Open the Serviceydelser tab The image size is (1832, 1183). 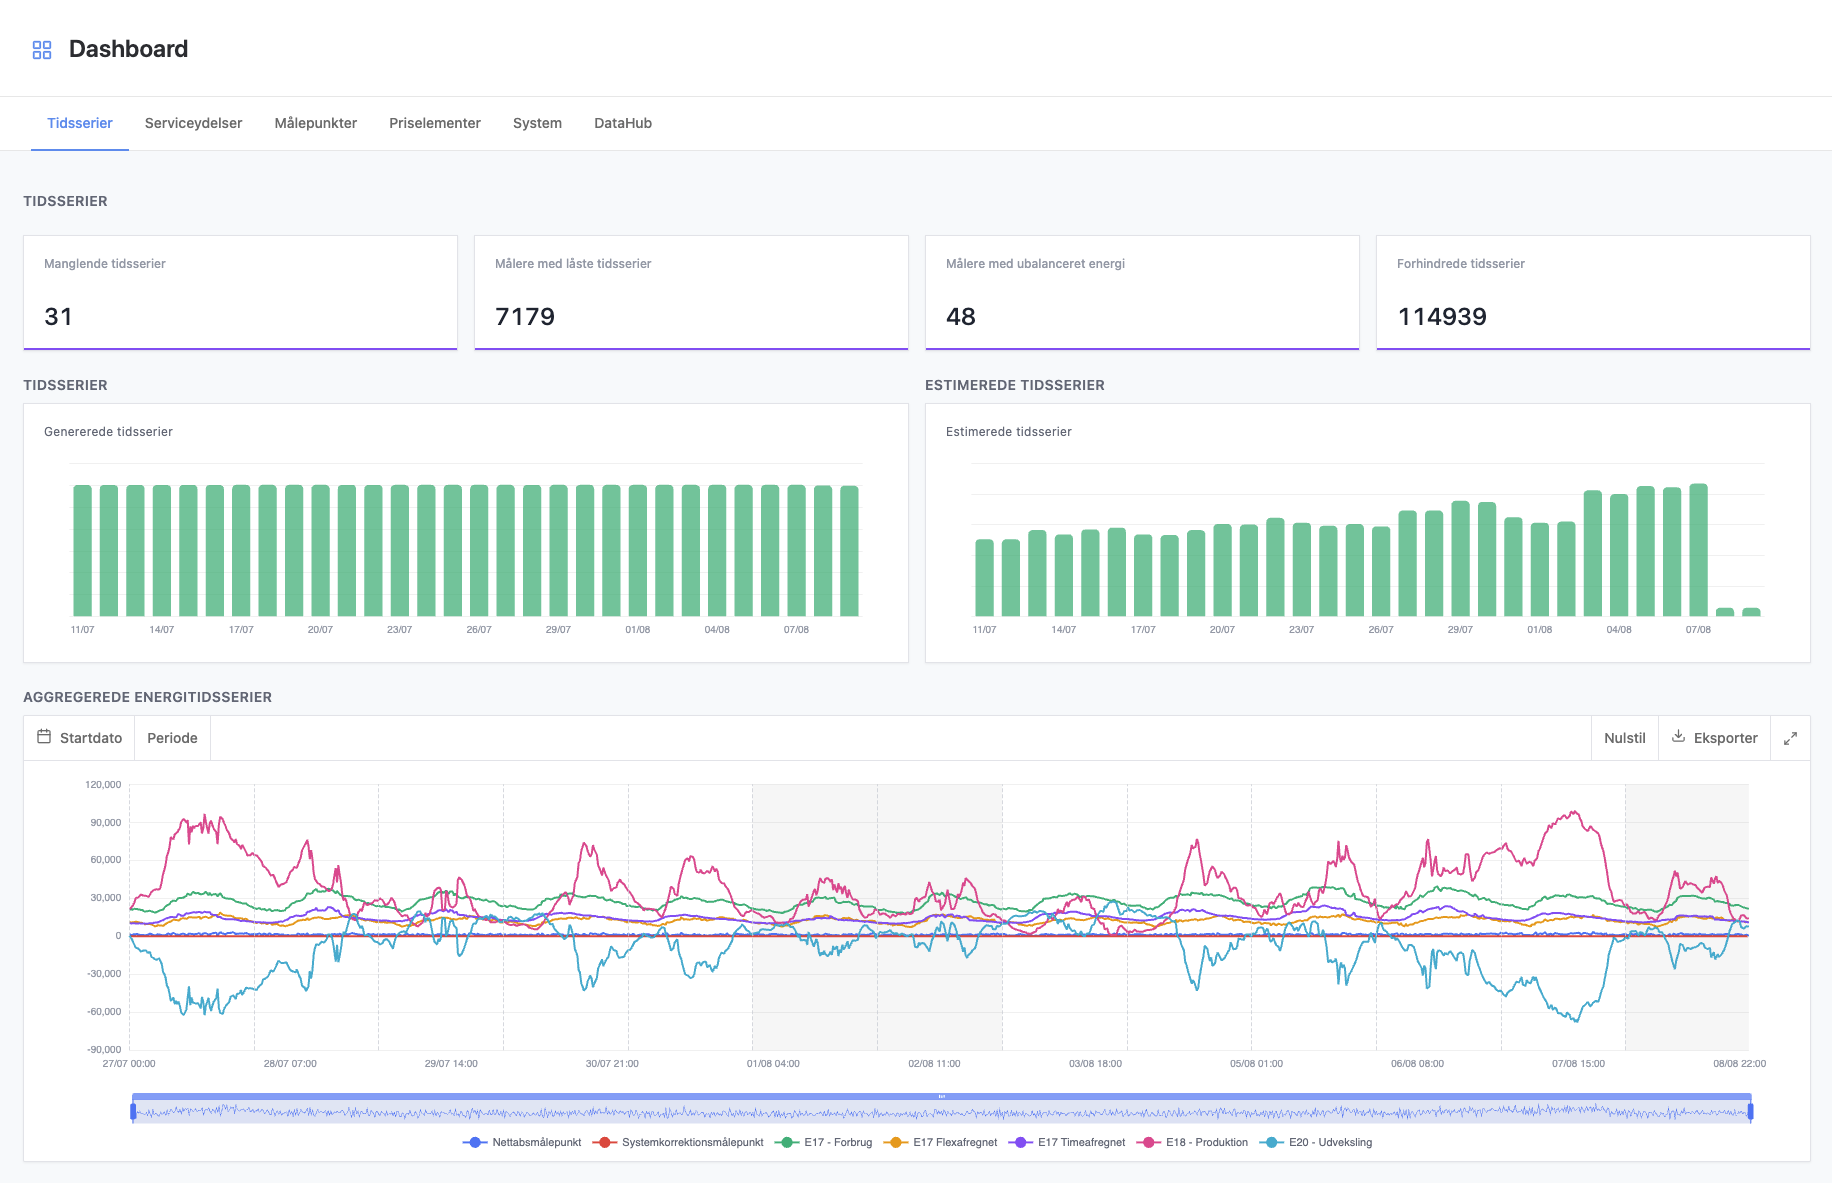[x=193, y=123]
